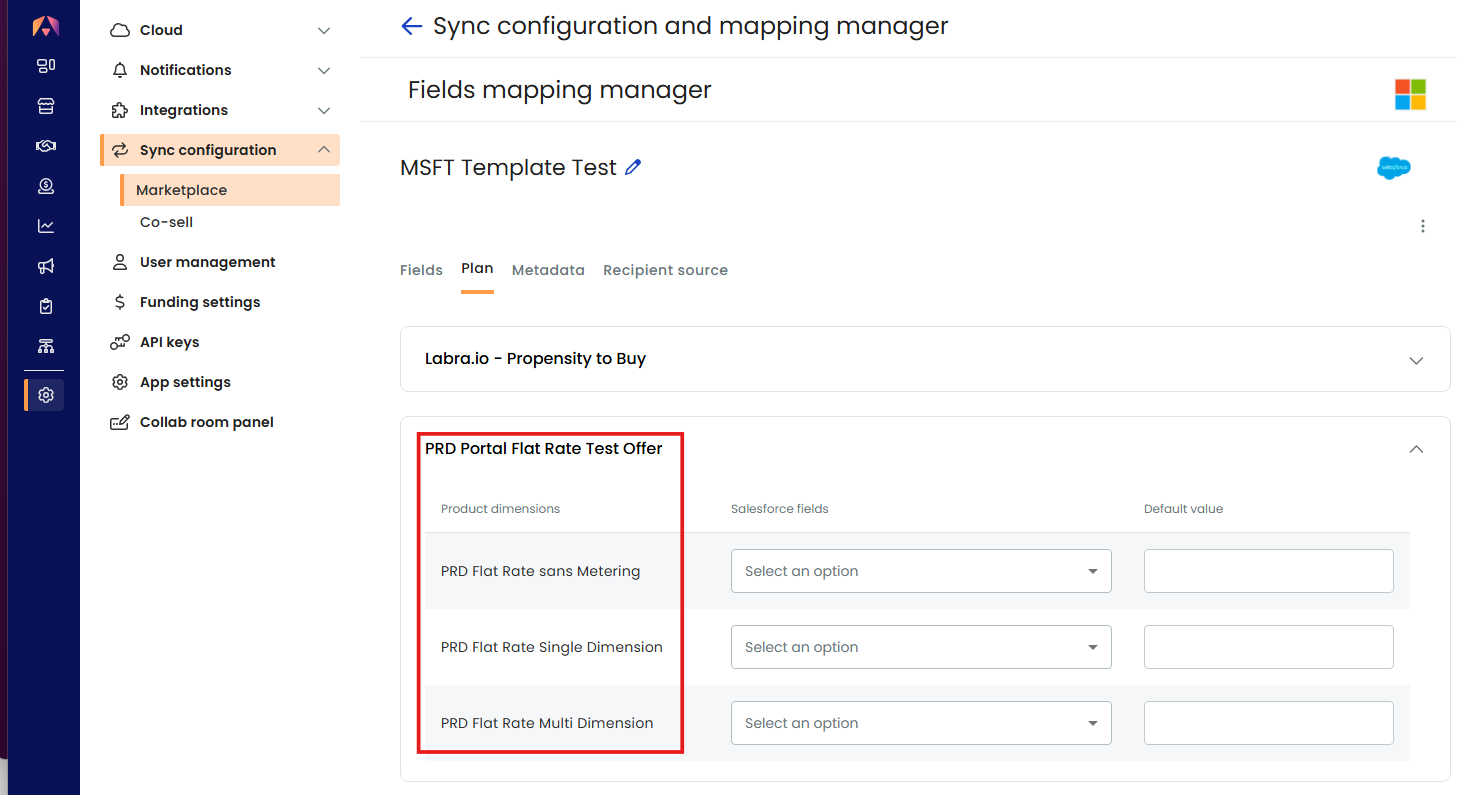Edit MSFT Template Test name pencil icon

pos(632,167)
